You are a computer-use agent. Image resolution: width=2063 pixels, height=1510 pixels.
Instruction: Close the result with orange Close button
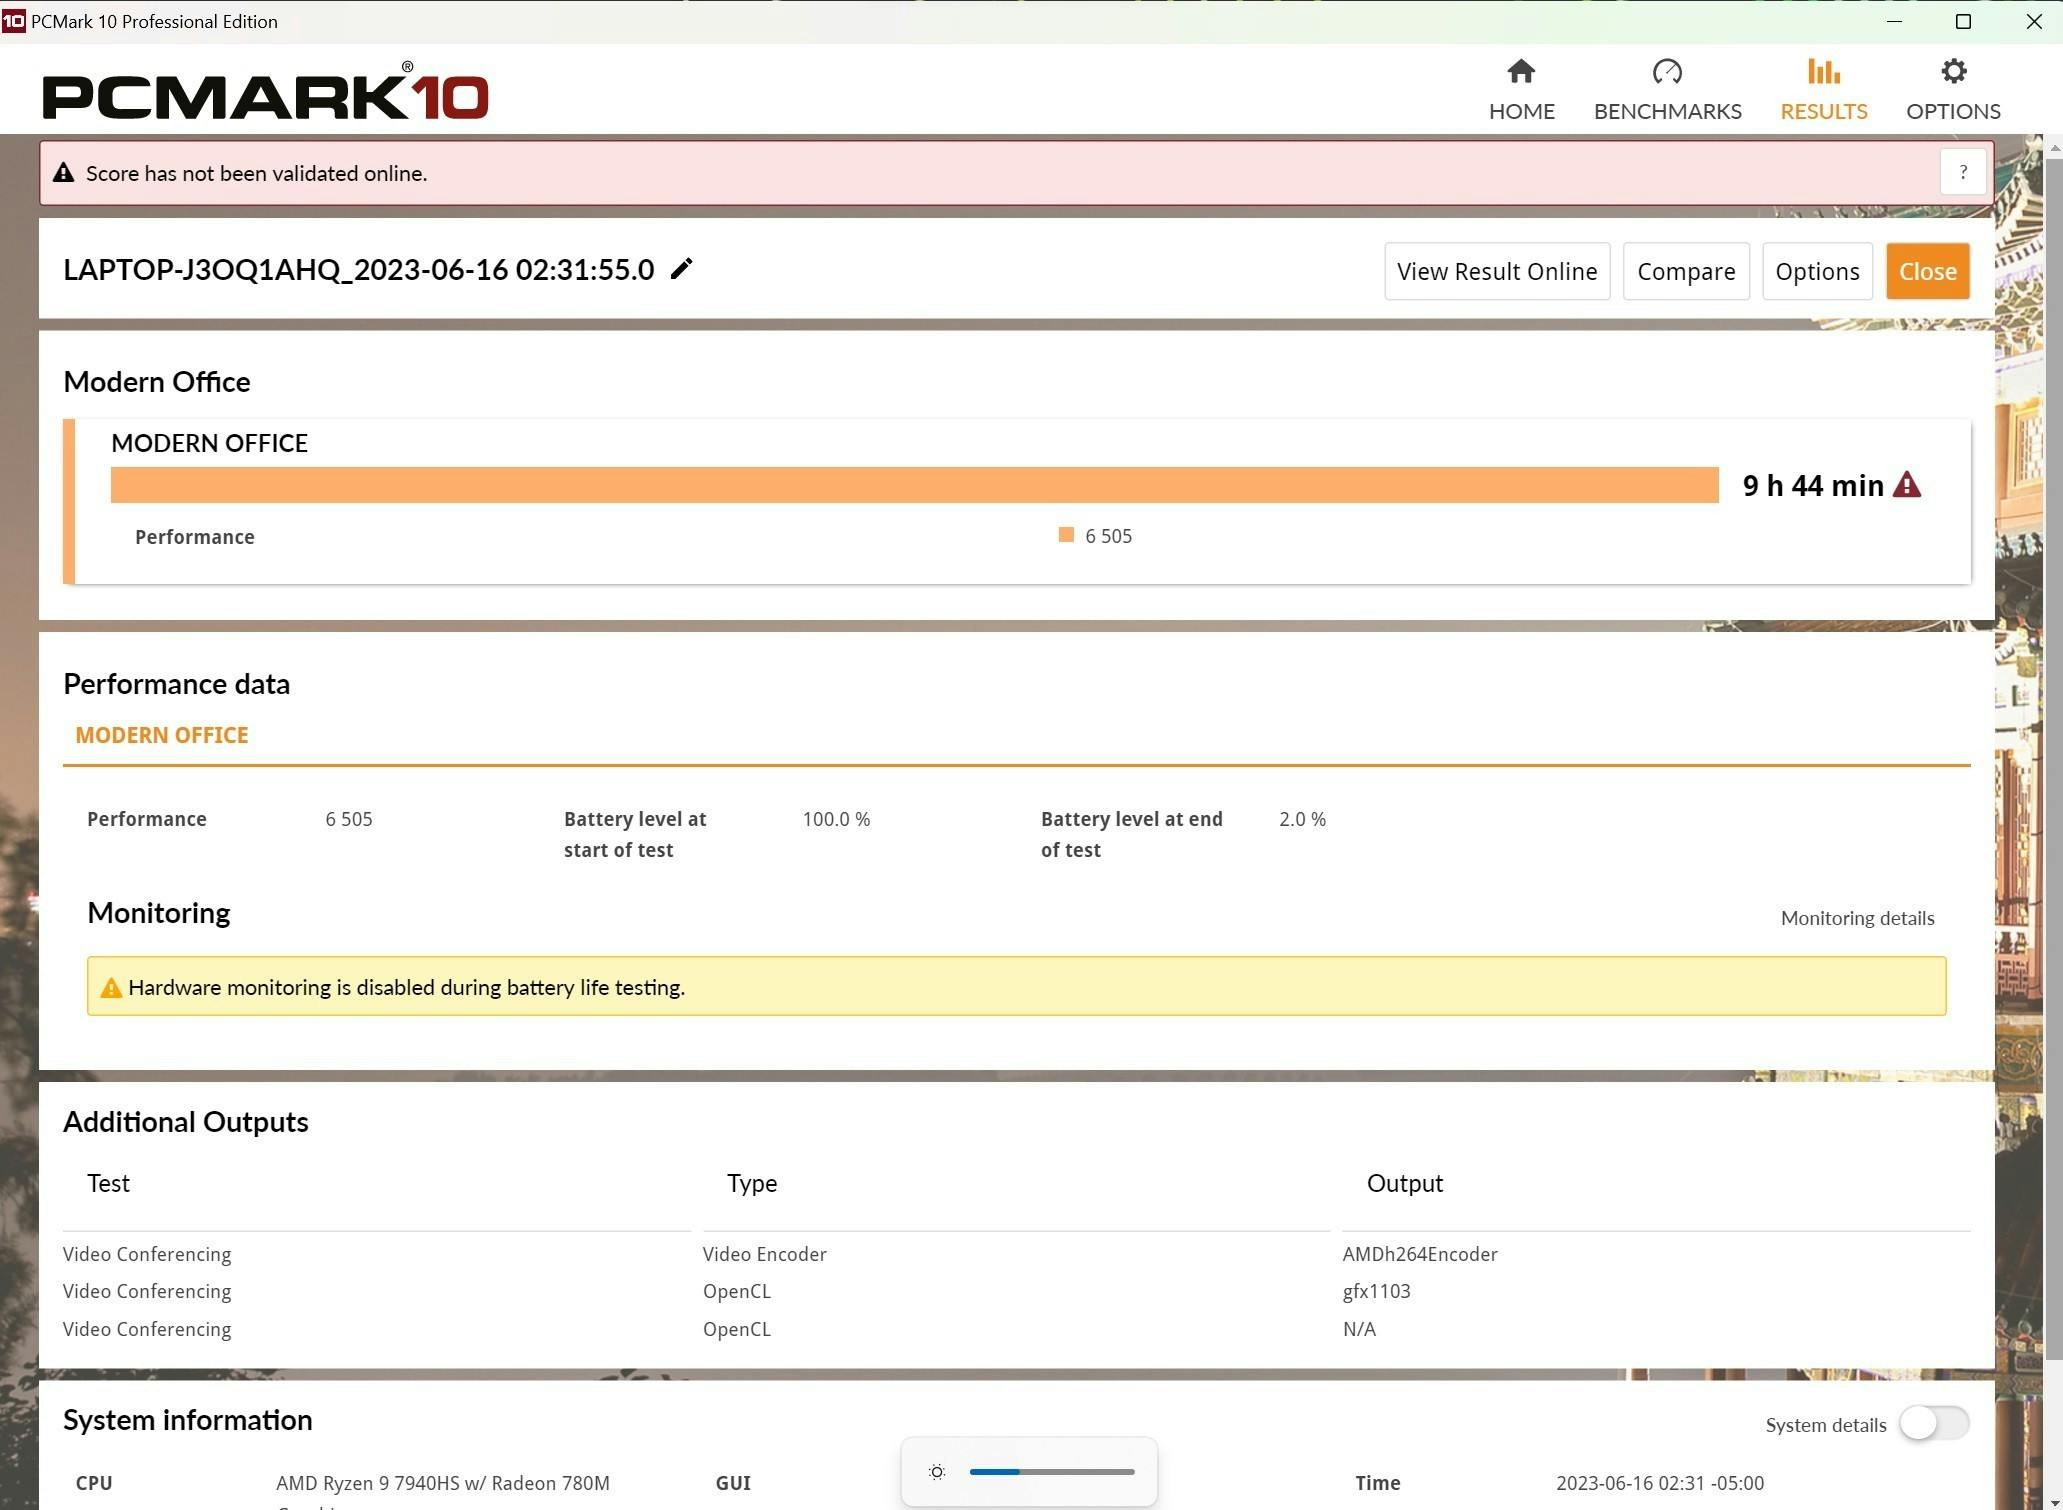tap(1927, 271)
